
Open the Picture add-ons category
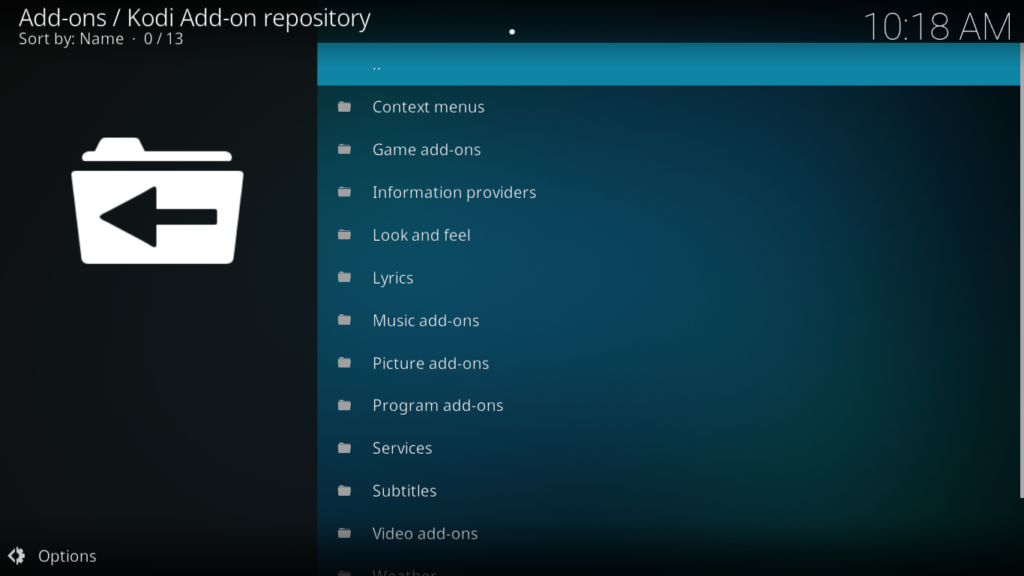(430, 363)
